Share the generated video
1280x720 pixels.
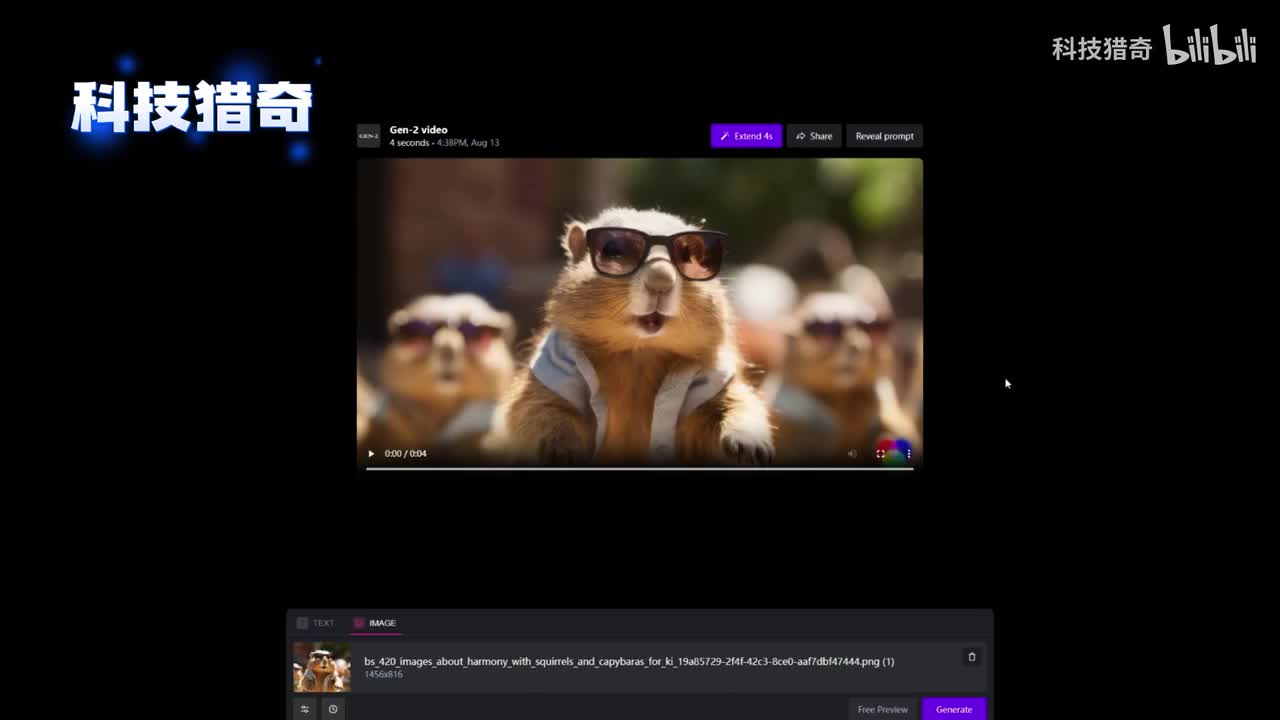point(814,136)
